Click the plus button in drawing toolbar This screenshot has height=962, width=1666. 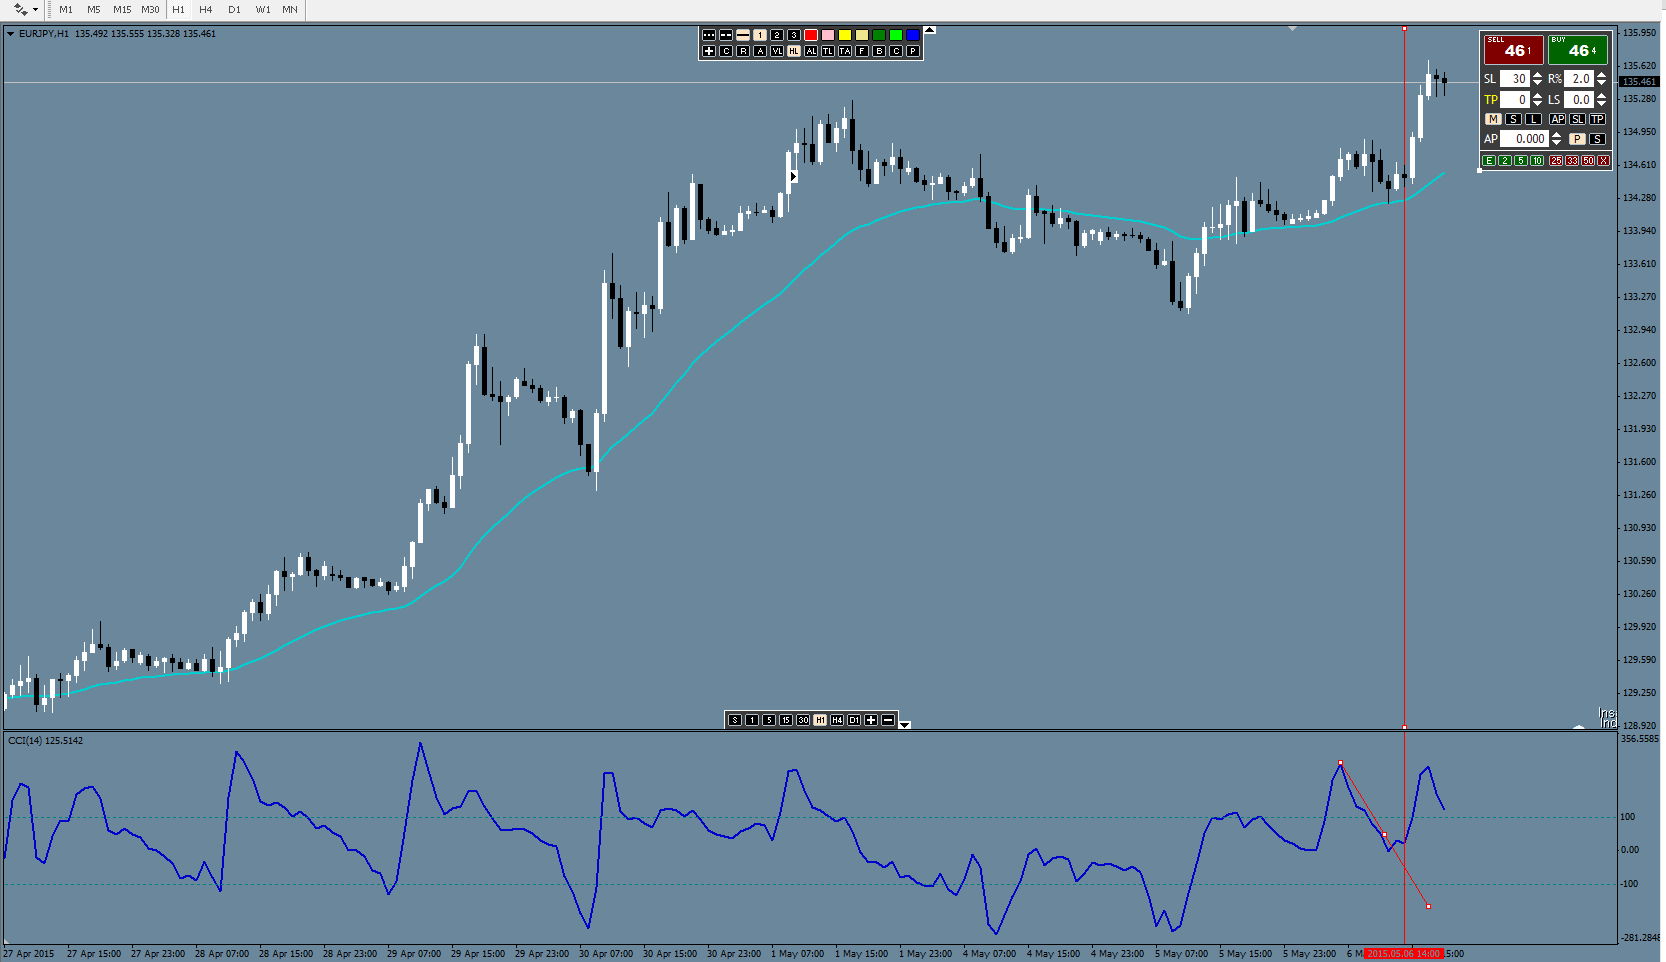click(x=709, y=51)
